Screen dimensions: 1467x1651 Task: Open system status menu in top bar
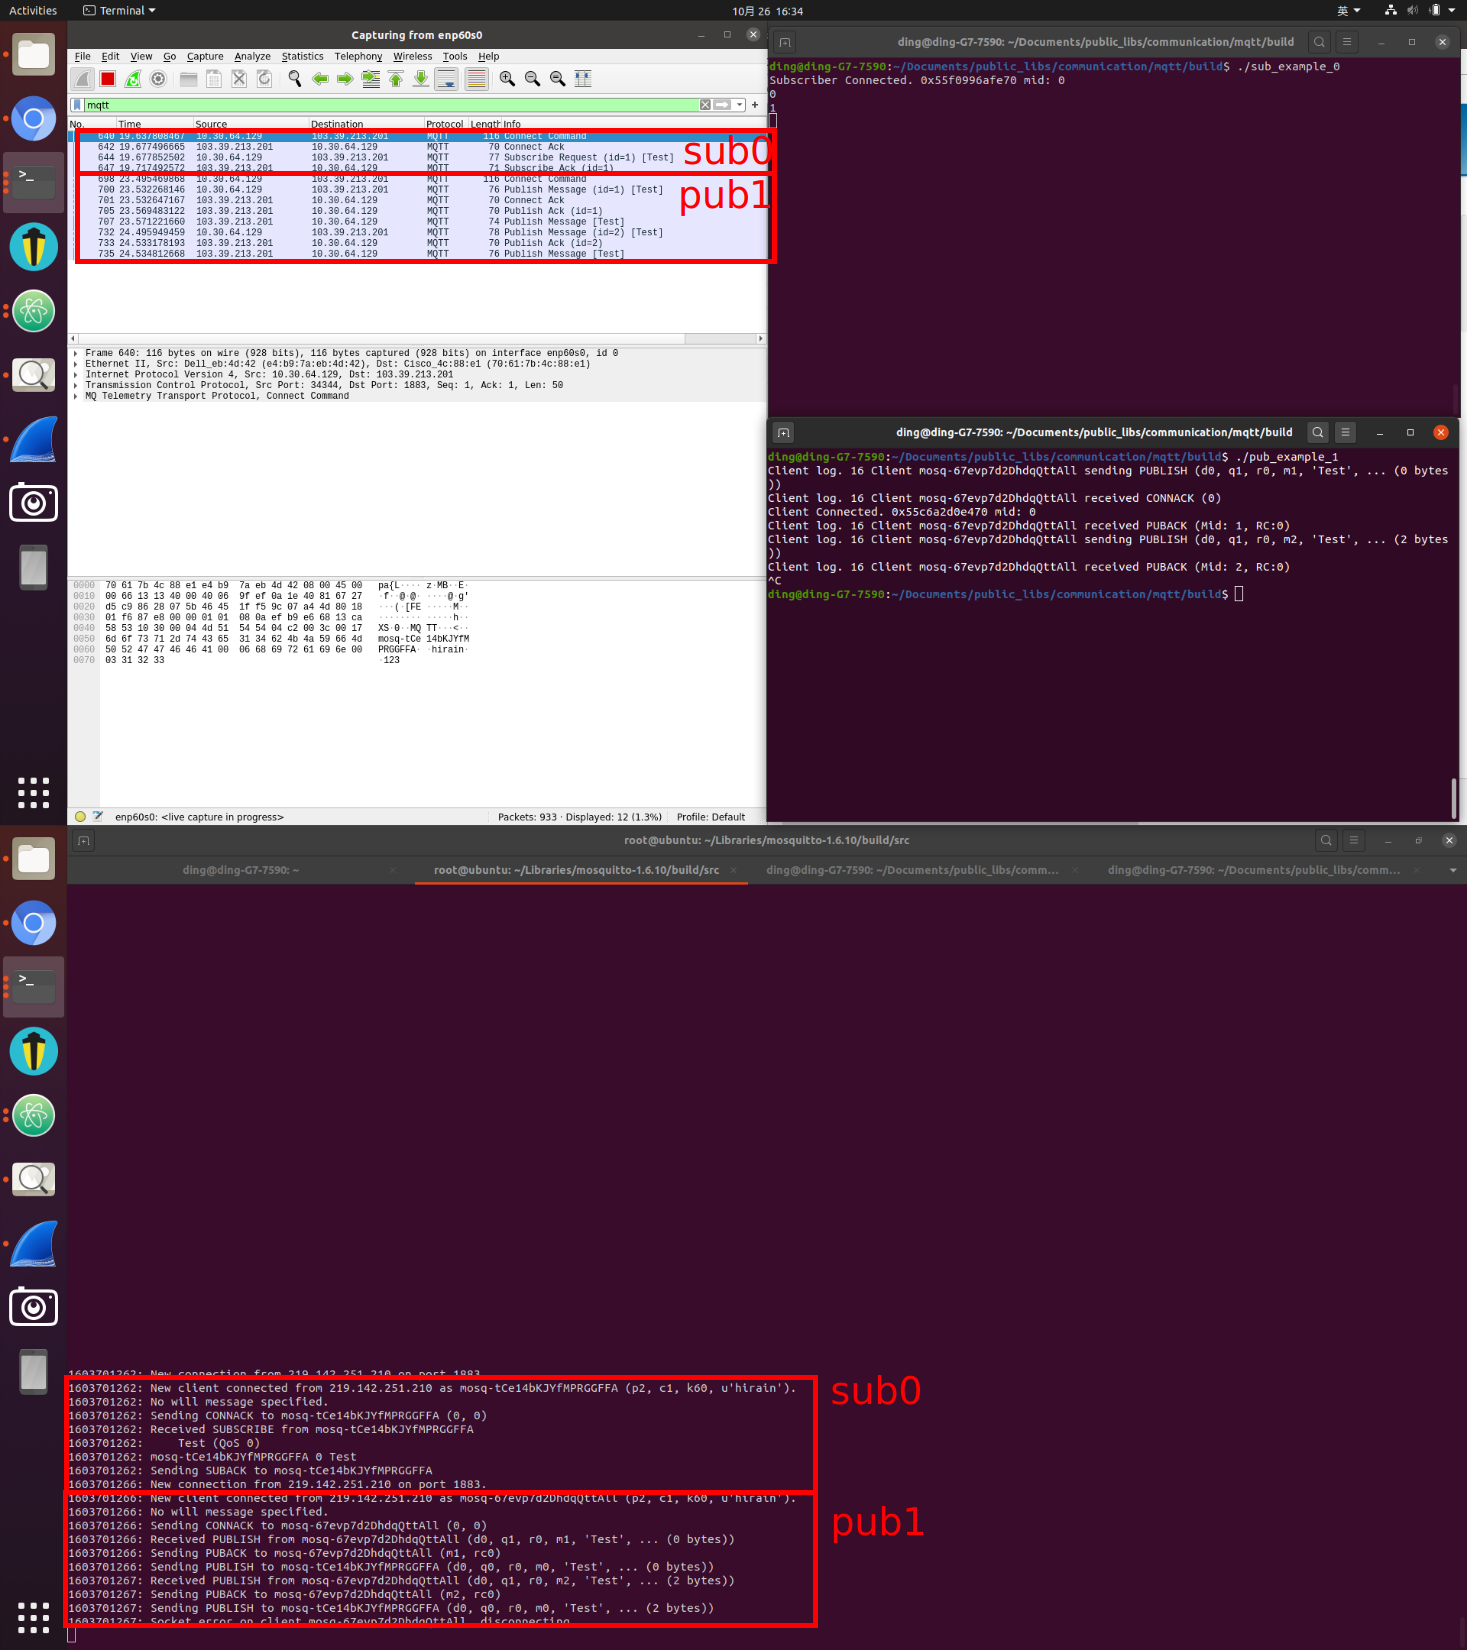[x=1420, y=11]
